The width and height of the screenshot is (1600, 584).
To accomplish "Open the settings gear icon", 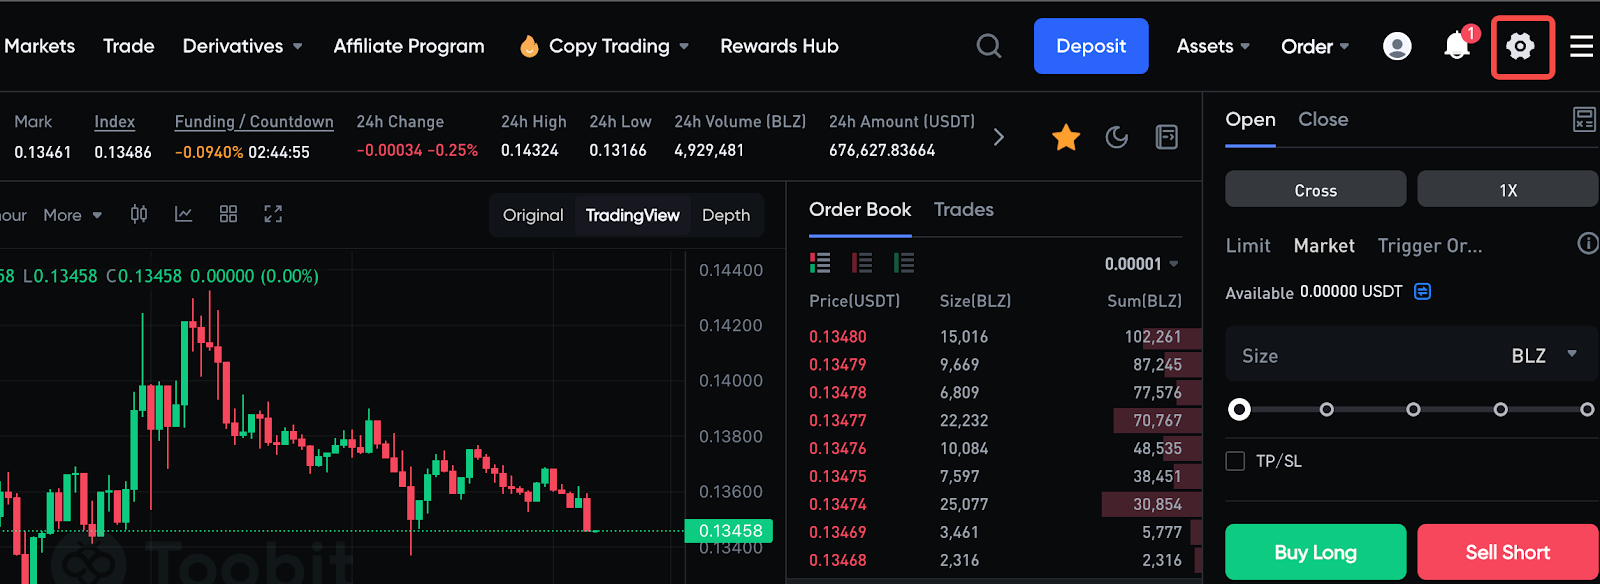I will coord(1520,46).
